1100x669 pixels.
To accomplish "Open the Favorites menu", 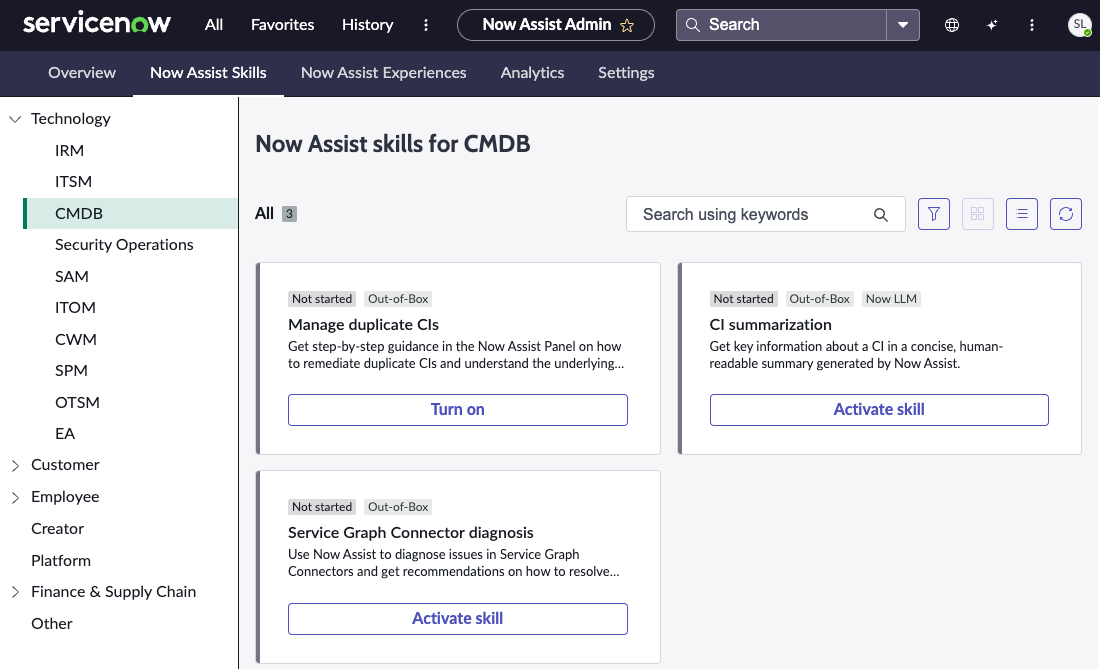I will point(283,25).
